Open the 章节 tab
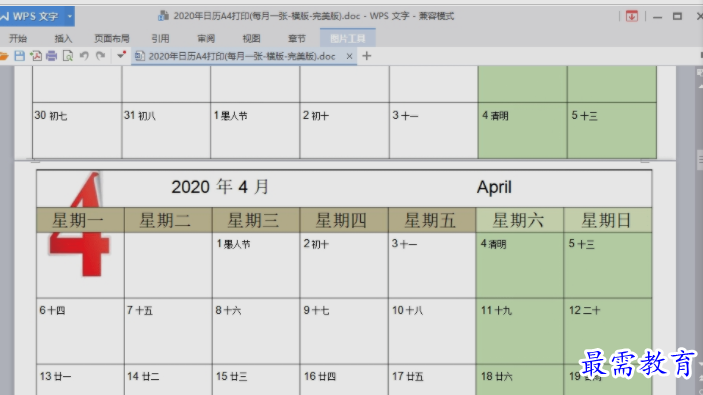703x395 pixels. point(296,39)
